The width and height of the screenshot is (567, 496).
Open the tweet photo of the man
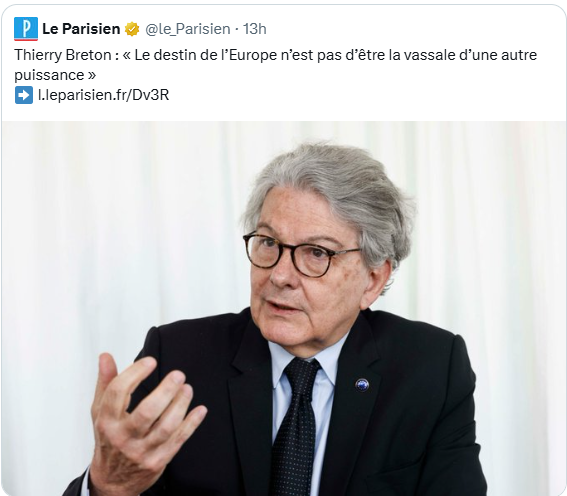284,308
